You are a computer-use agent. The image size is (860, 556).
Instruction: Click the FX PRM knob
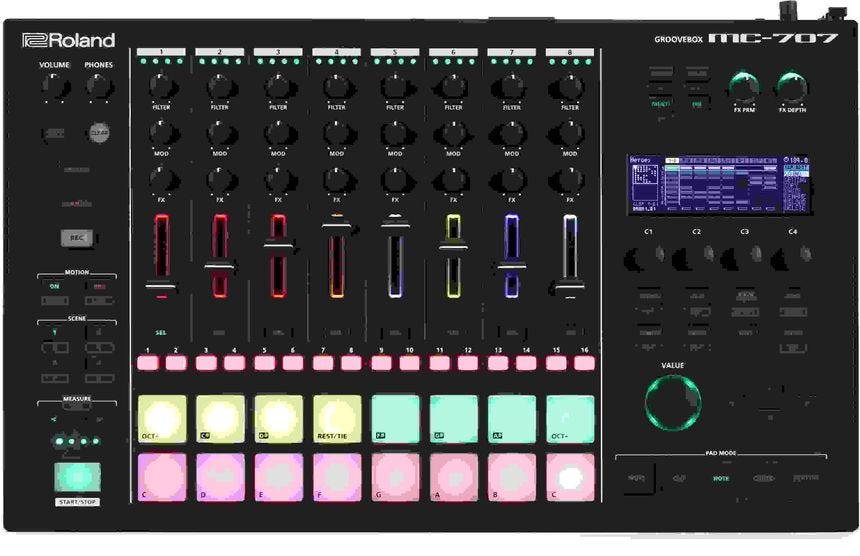[744, 87]
